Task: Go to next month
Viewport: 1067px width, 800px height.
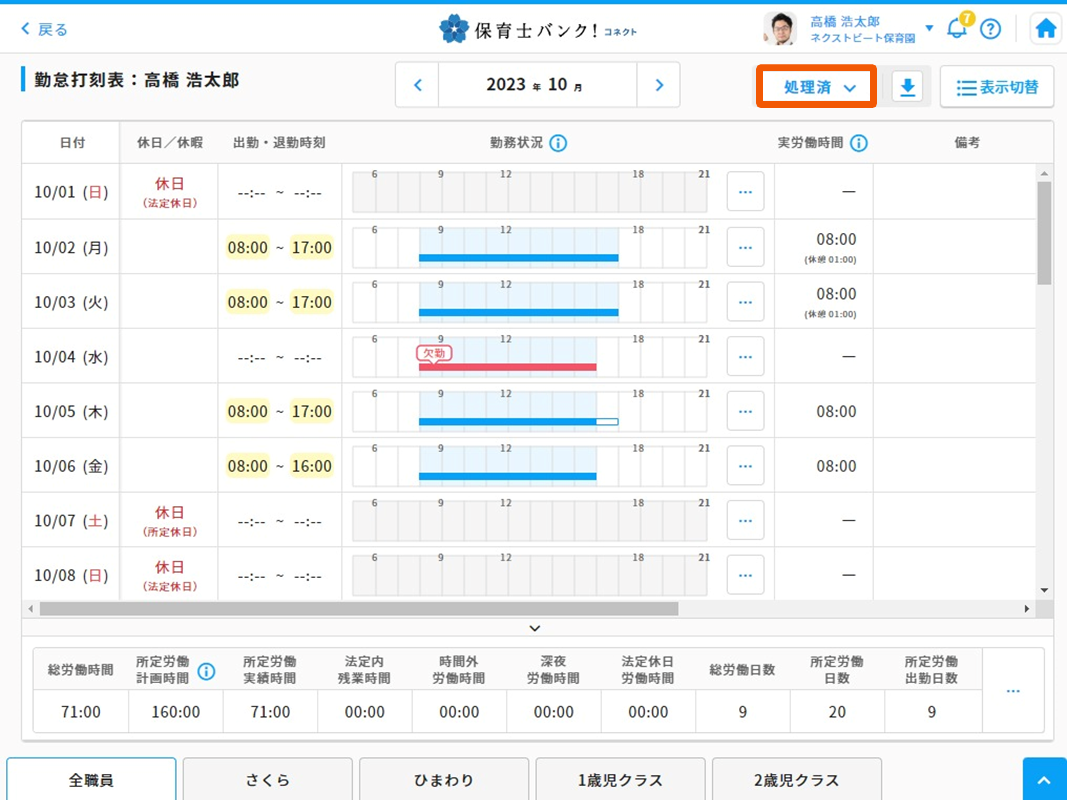Action: (659, 85)
